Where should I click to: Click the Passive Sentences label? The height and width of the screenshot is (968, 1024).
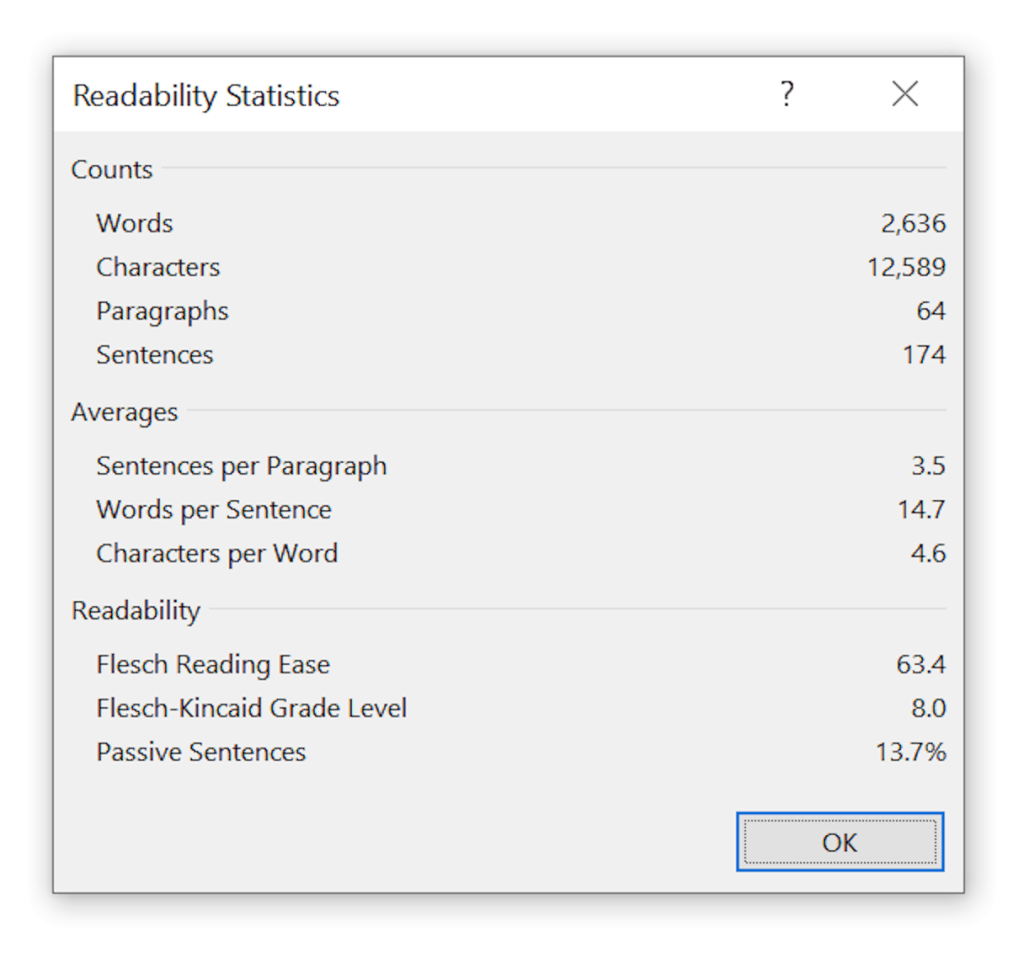pyautogui.click(x=201, y=752)
